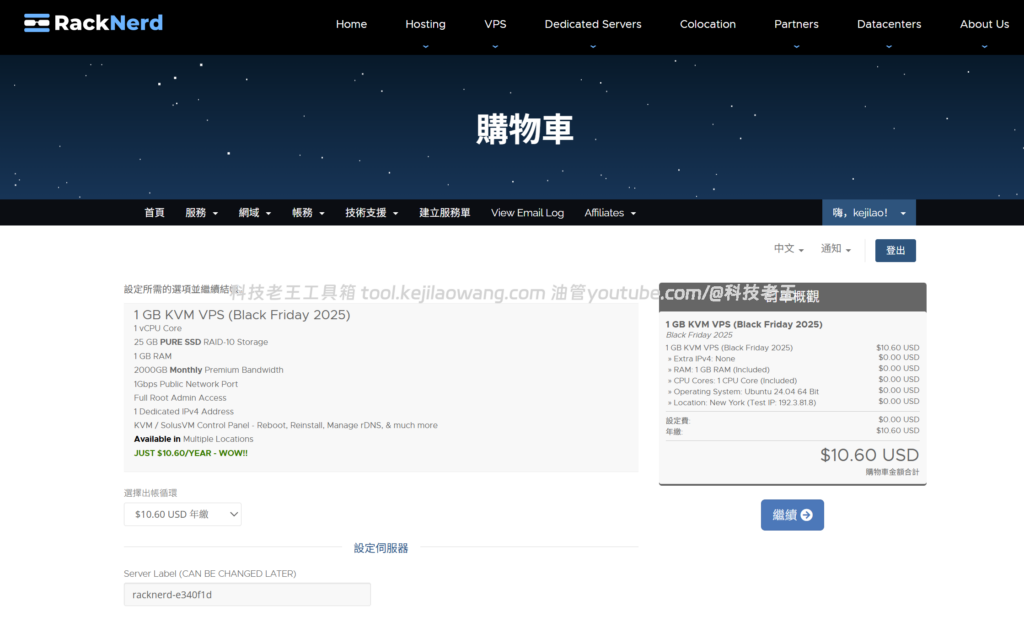Open the 通知 notifications dropdown

pos(835,249)
